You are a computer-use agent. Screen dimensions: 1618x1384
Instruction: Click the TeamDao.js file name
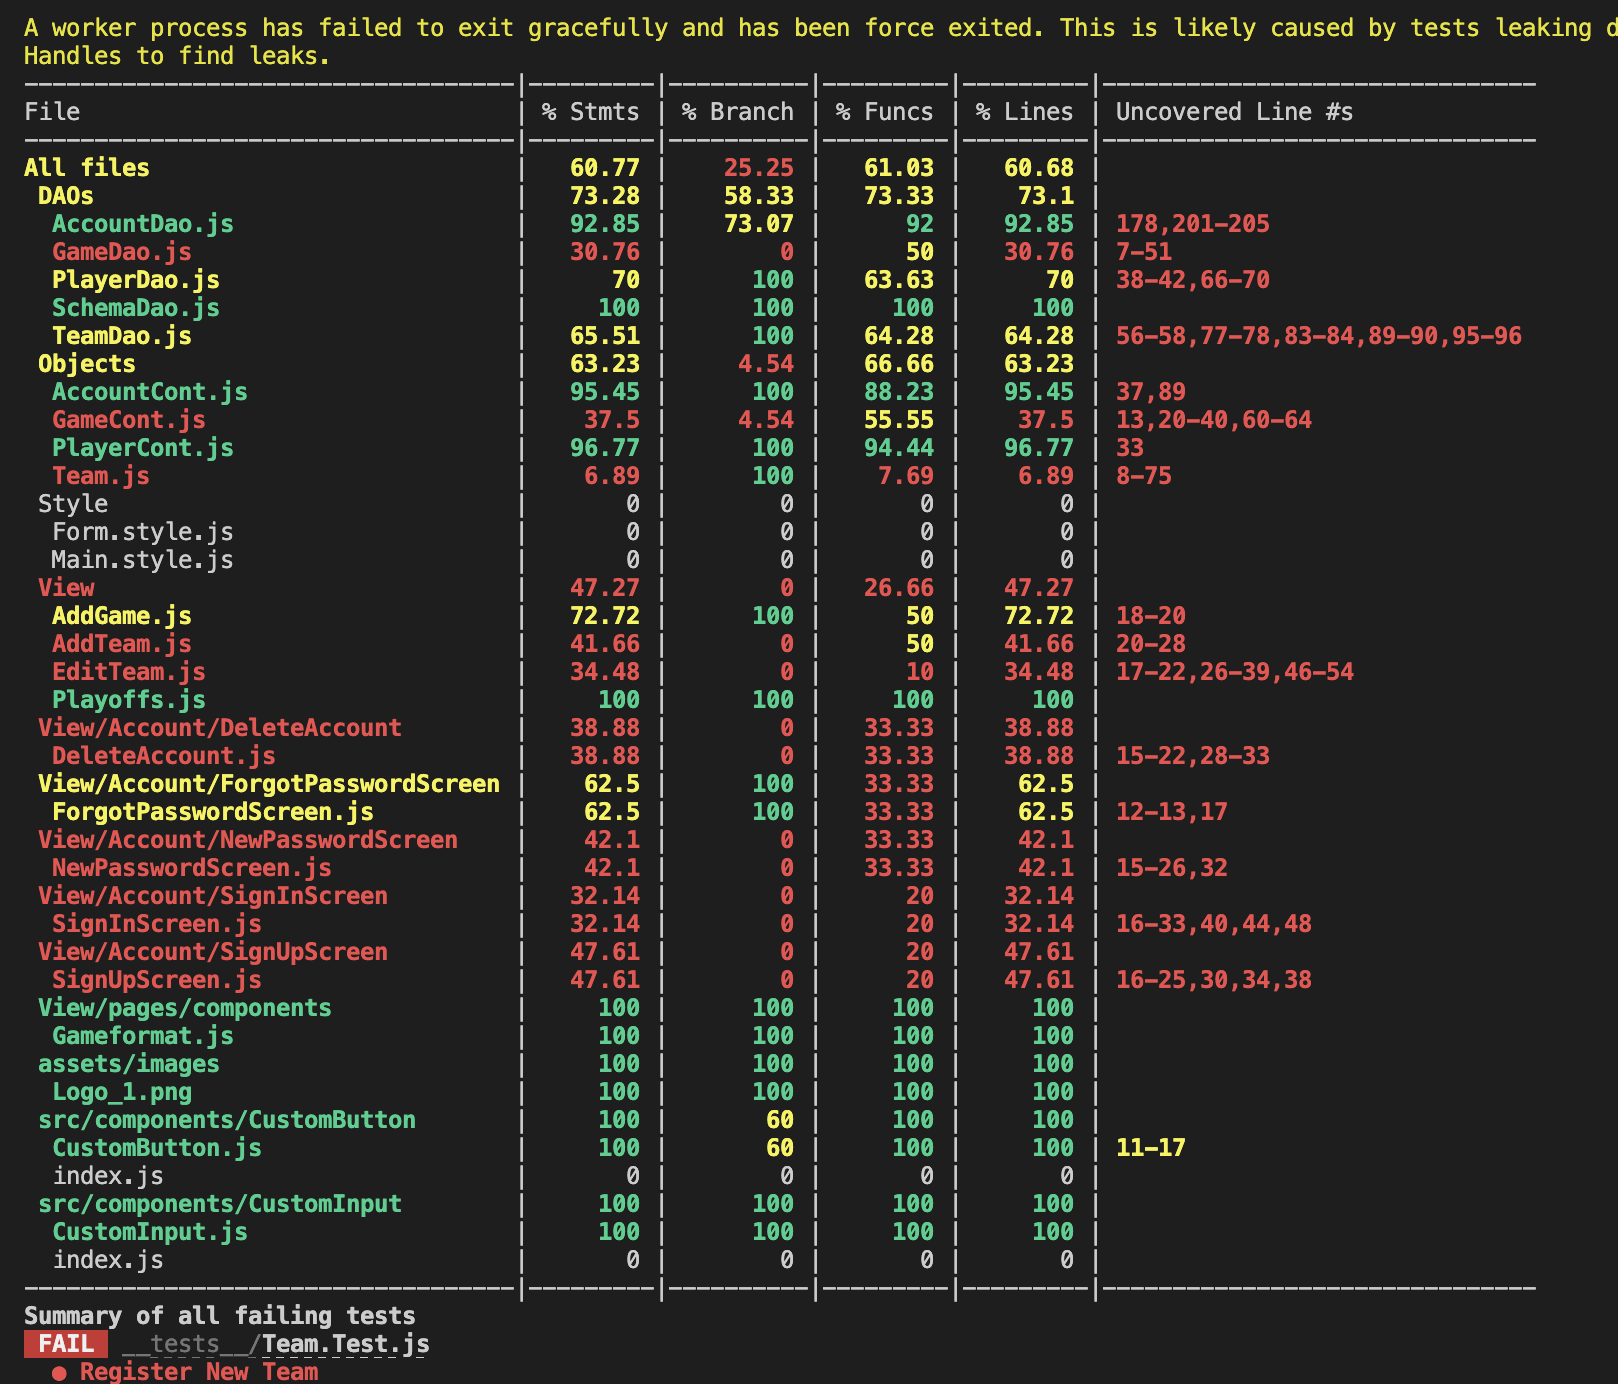[x=122, y=336]
